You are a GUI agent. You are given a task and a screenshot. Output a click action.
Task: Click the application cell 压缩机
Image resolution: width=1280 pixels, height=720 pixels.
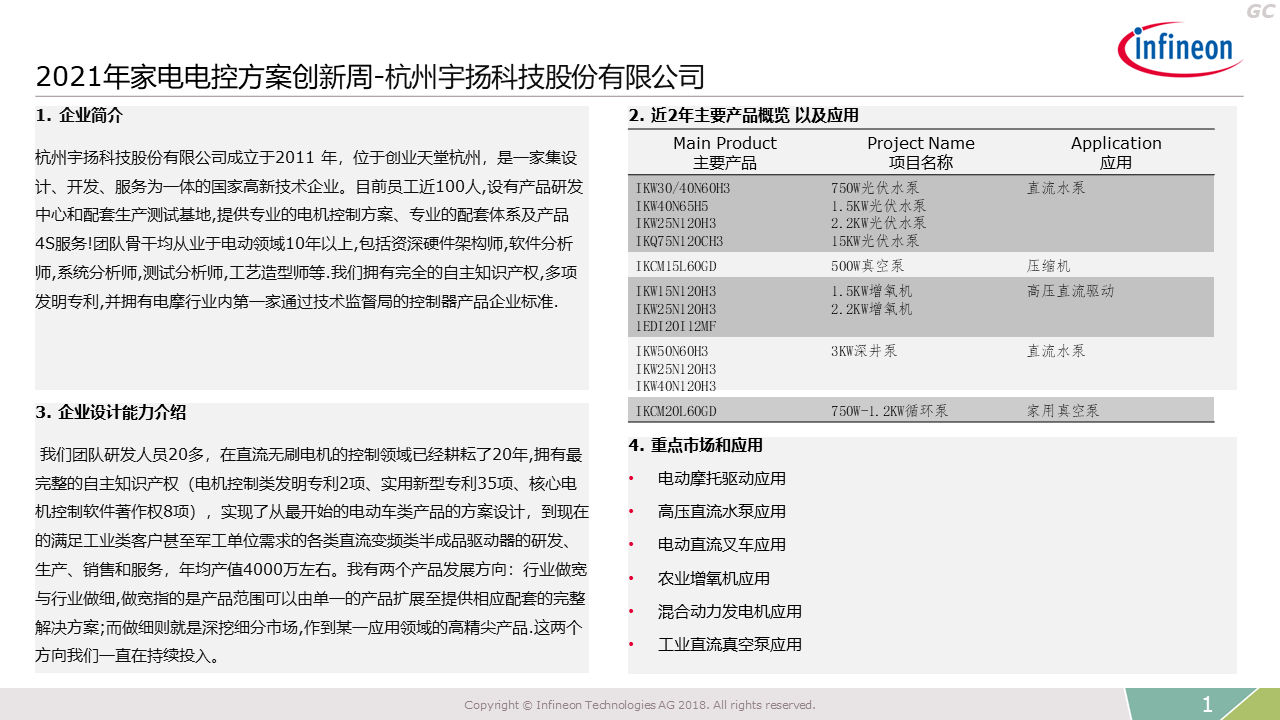pyautogui.click(x=1048, y=266)
